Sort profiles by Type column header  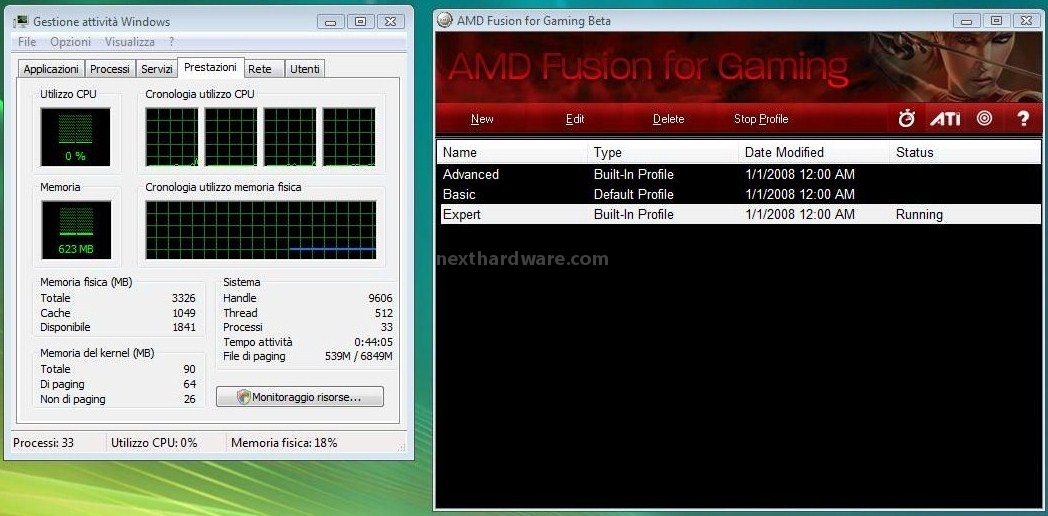[x=663, y=152]
